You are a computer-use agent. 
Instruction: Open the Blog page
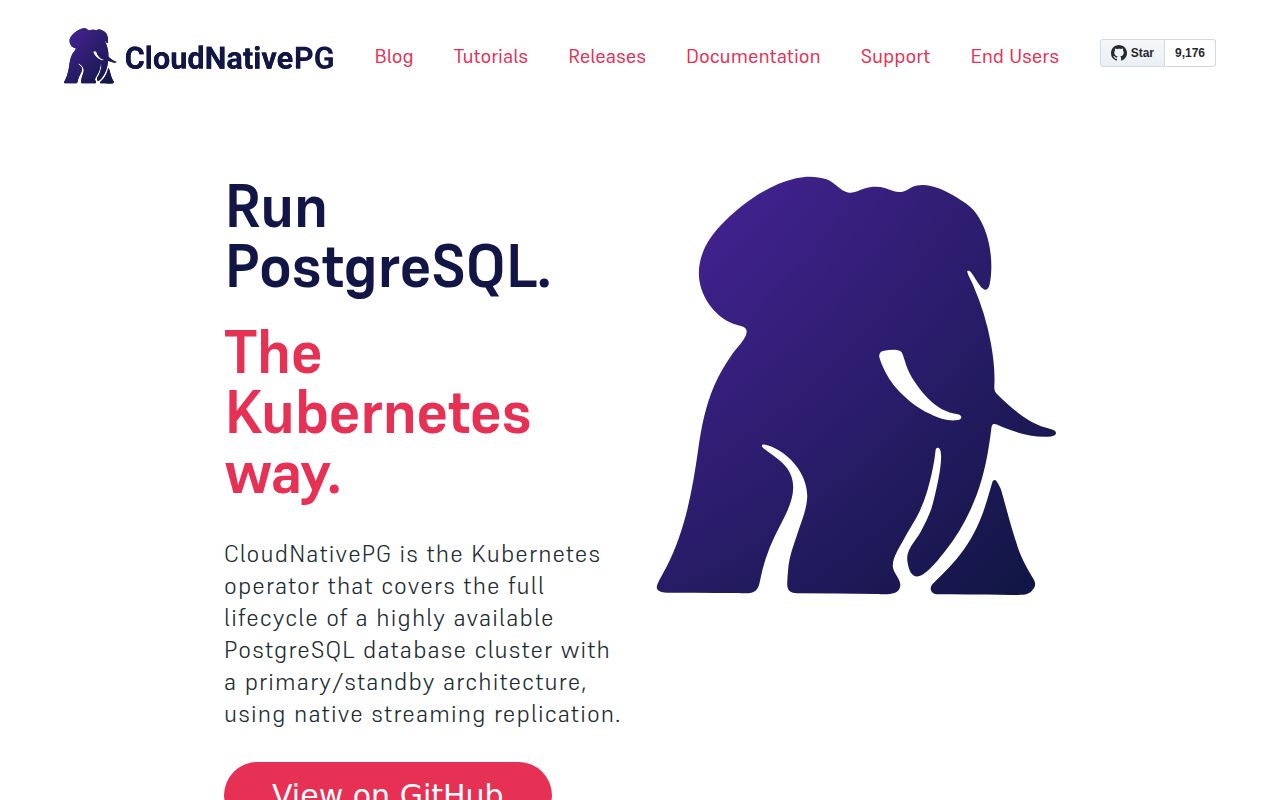pyautogui.click(x=394, y=57)
